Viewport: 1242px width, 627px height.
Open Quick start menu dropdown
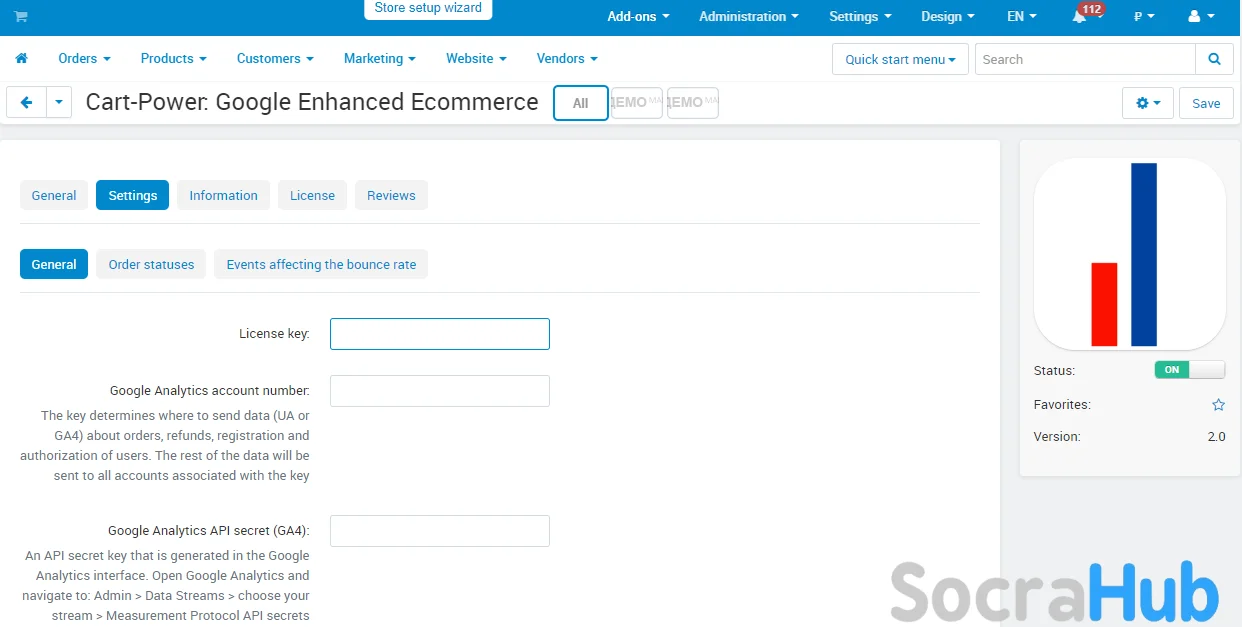pos(900,59)
